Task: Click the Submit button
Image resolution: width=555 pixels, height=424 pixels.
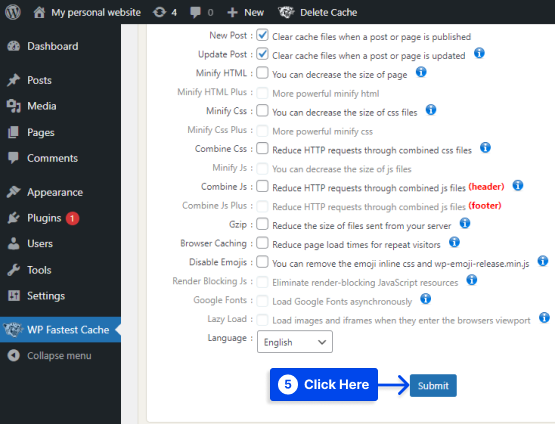Action: click(433, 385)
